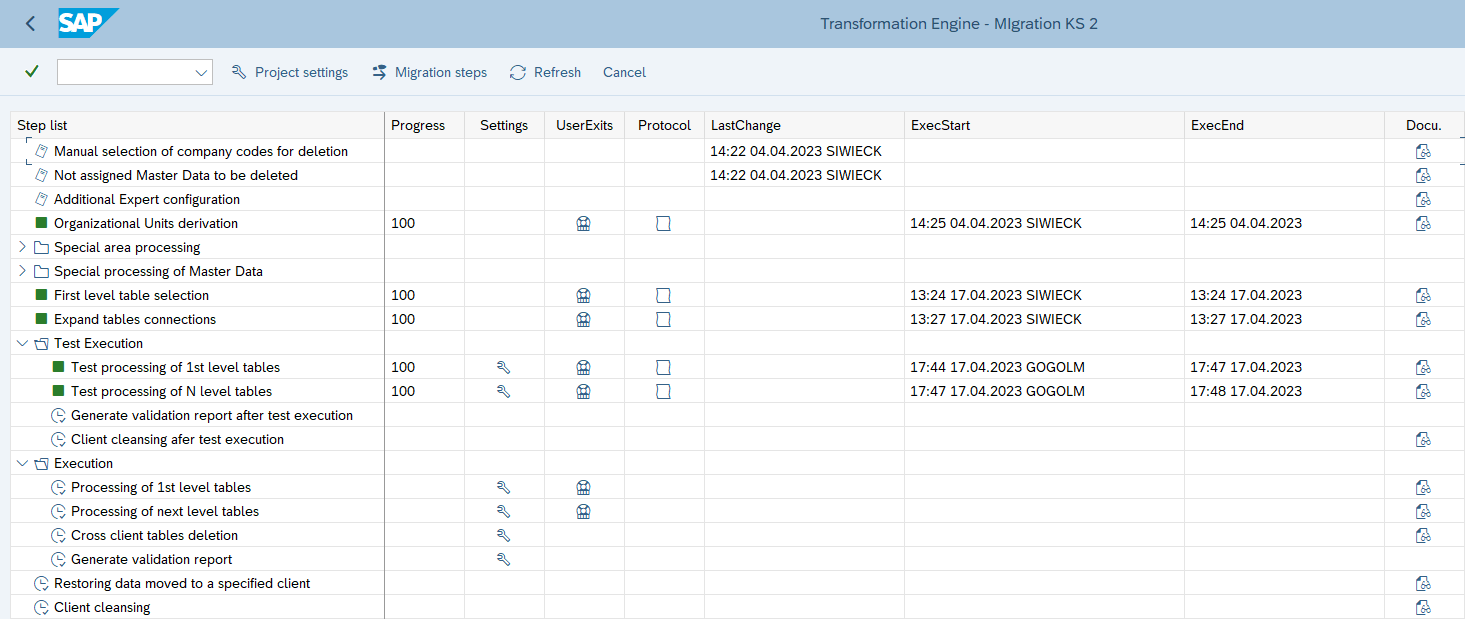Open settings for Processing of next level tables
1465x619 pixels.
coord(504,512)
